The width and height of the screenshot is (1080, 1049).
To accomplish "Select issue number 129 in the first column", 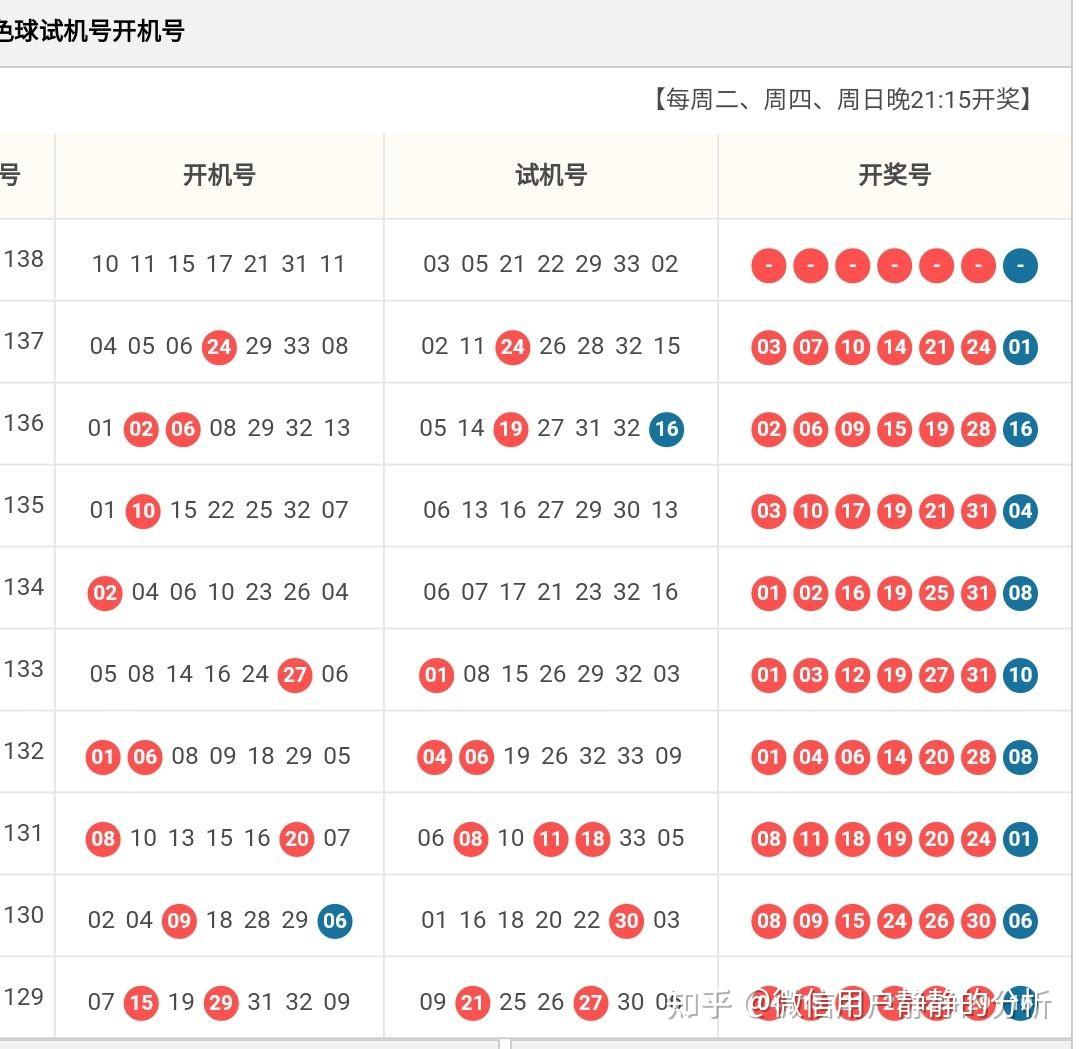I will [24, 997].
